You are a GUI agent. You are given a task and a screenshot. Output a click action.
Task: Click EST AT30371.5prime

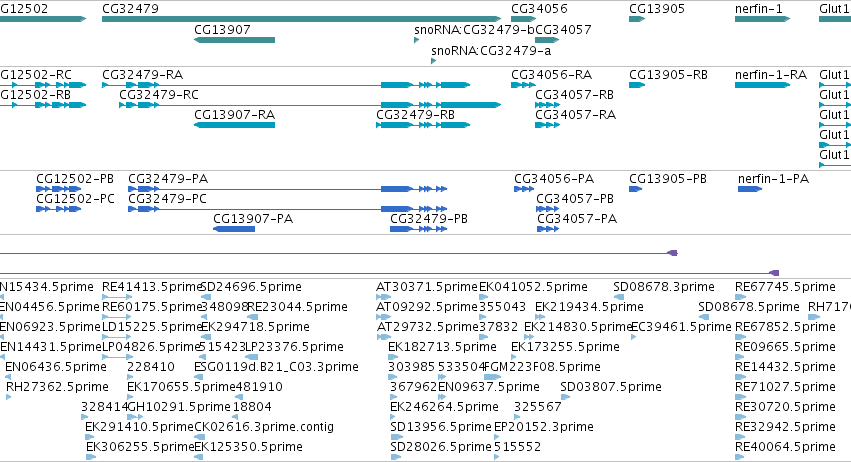tap(427, 287)
